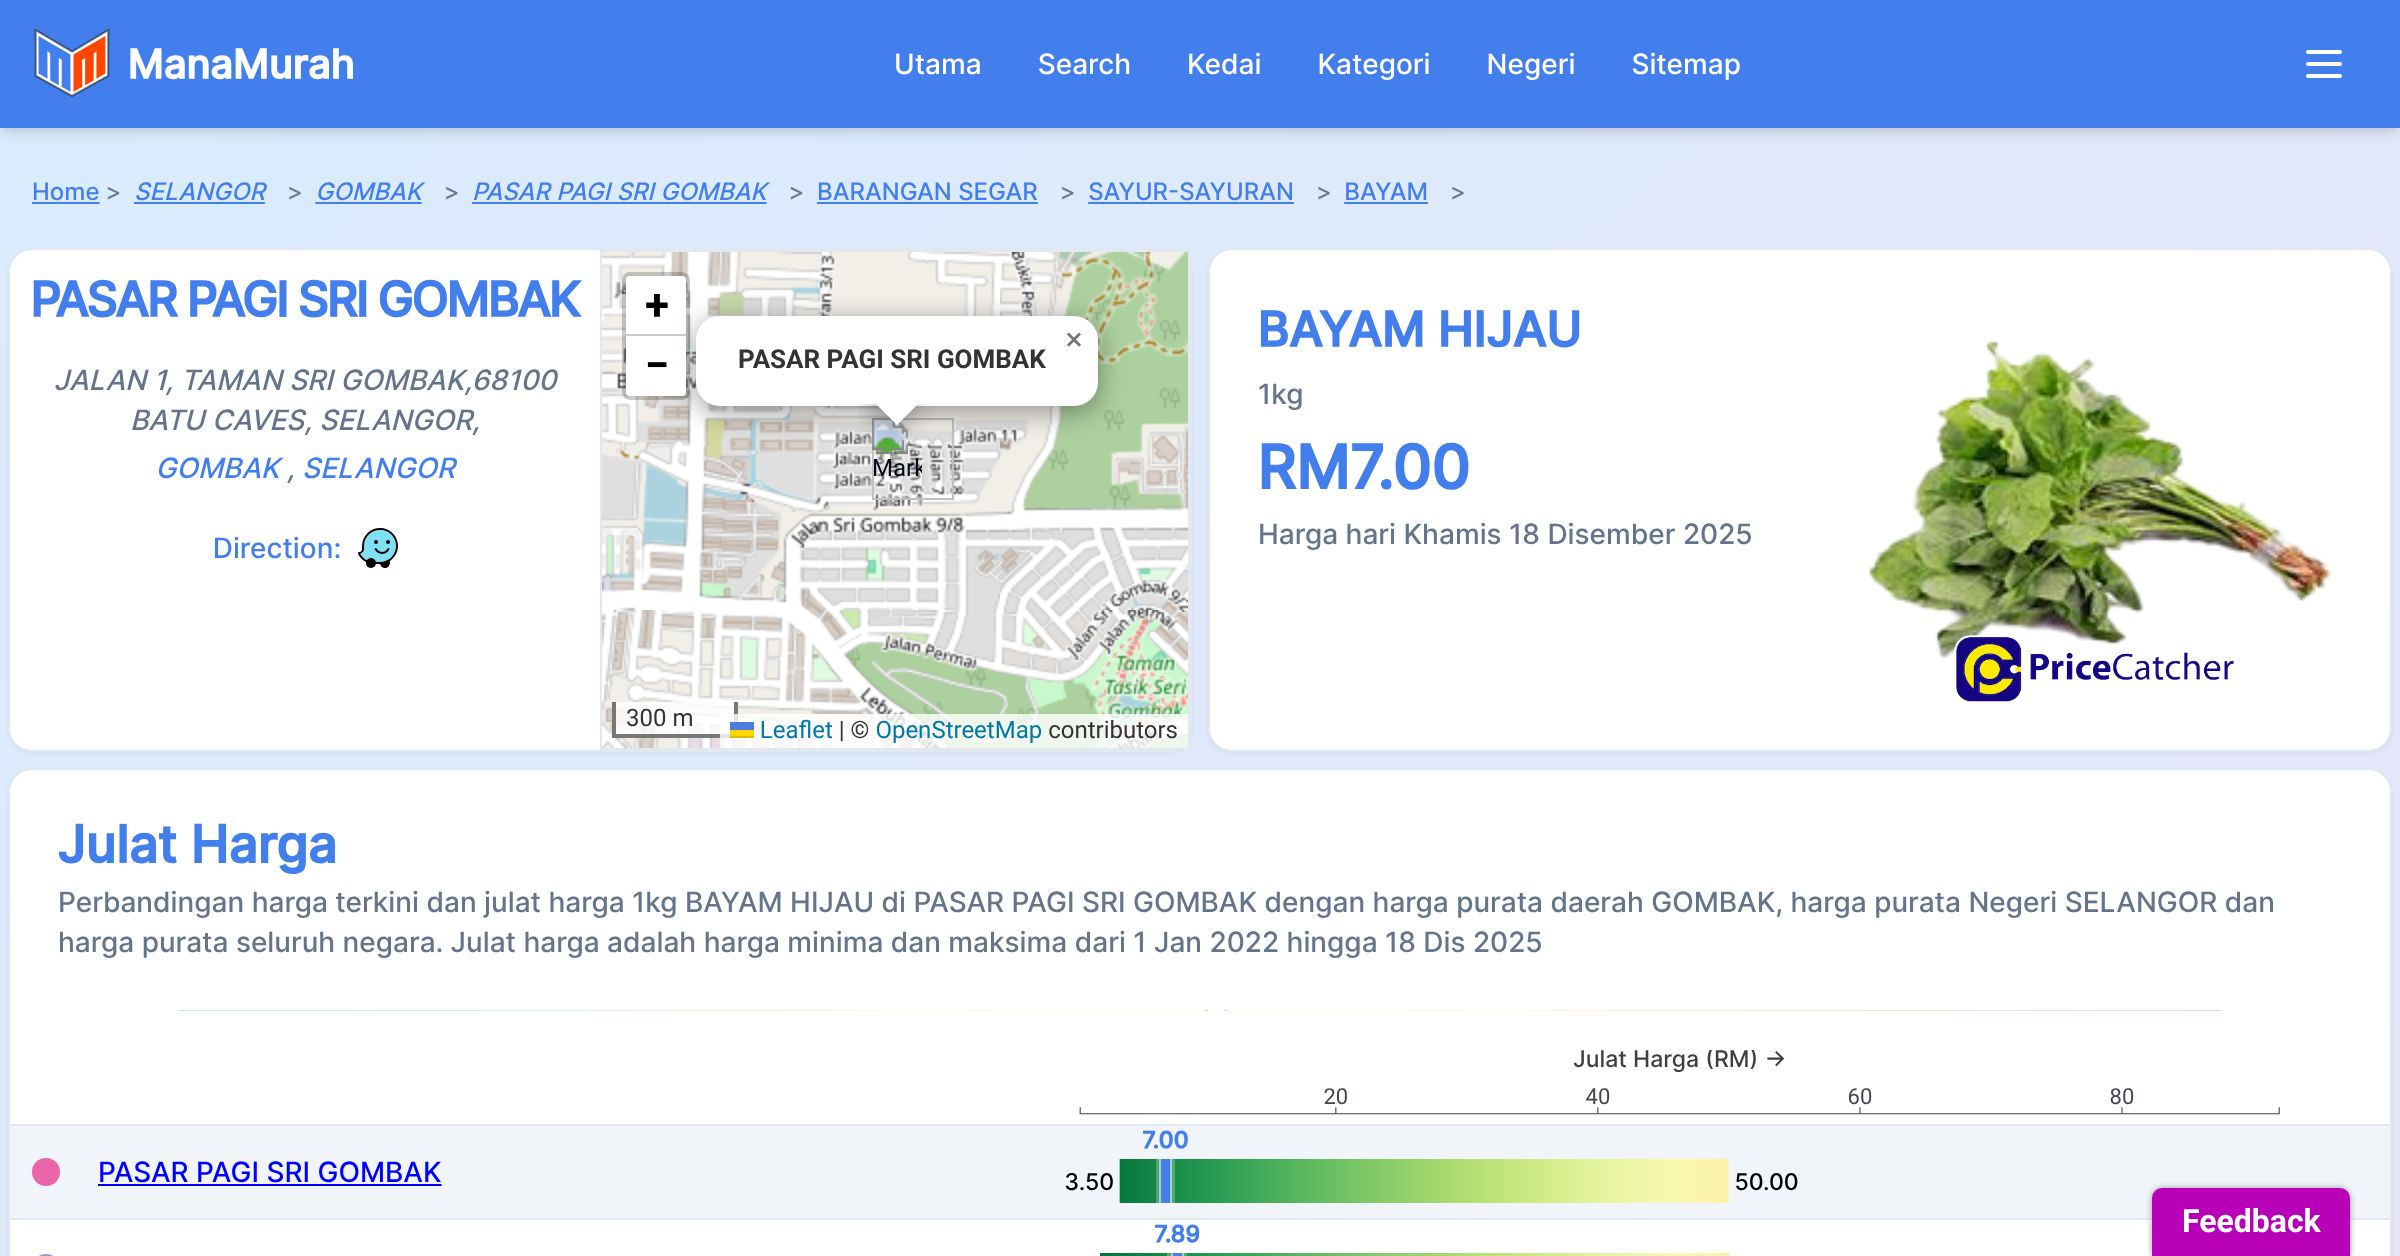Click the price range gradient bar
This screenshot has height=1256, width=2400.
pos(1423,1181)
